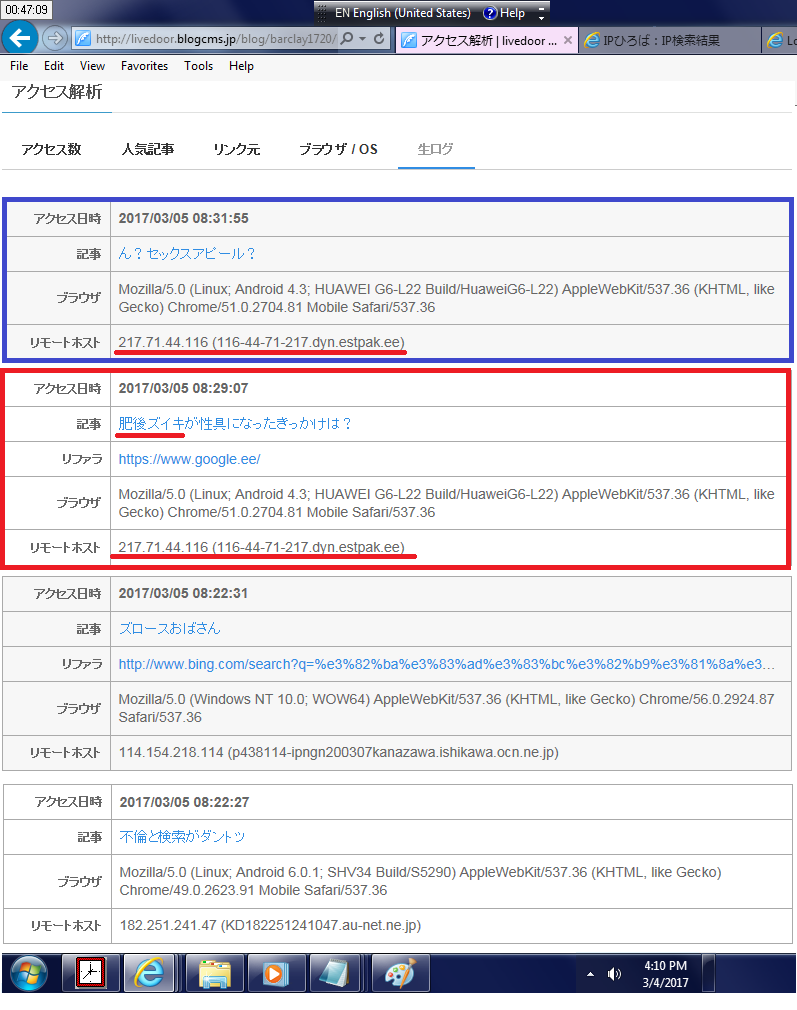Image resolution: width=797 pixels, height=1010 pixels.
Task: Click the browser Back arrow button
Action: 20,38
